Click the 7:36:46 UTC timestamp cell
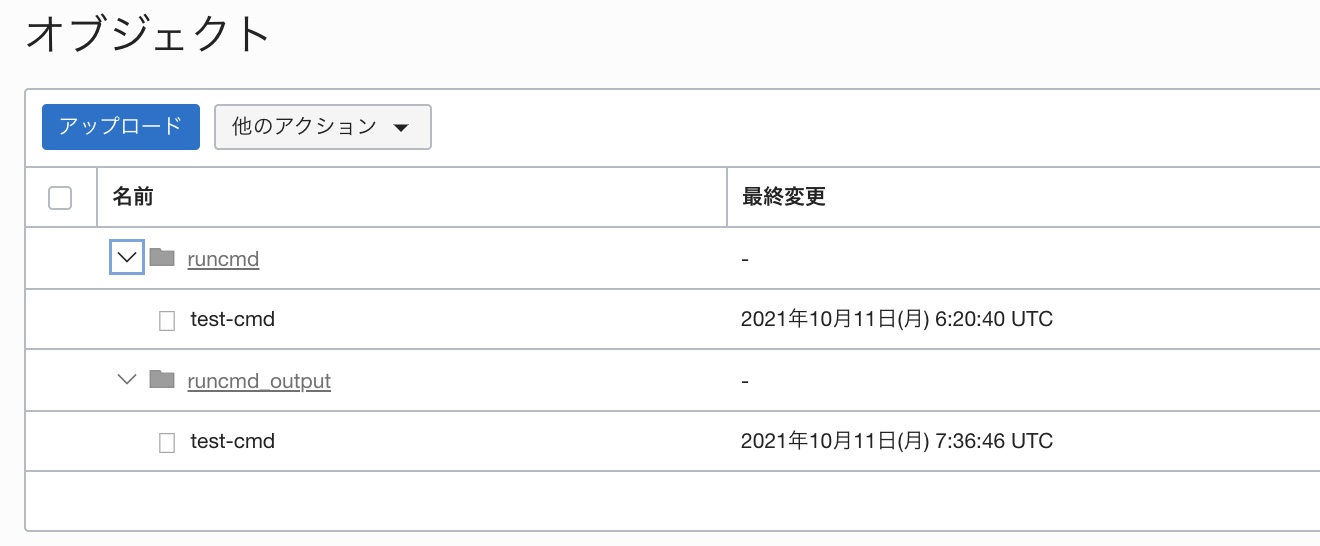This screenshot has height=546, width=1320. point(896,441)
